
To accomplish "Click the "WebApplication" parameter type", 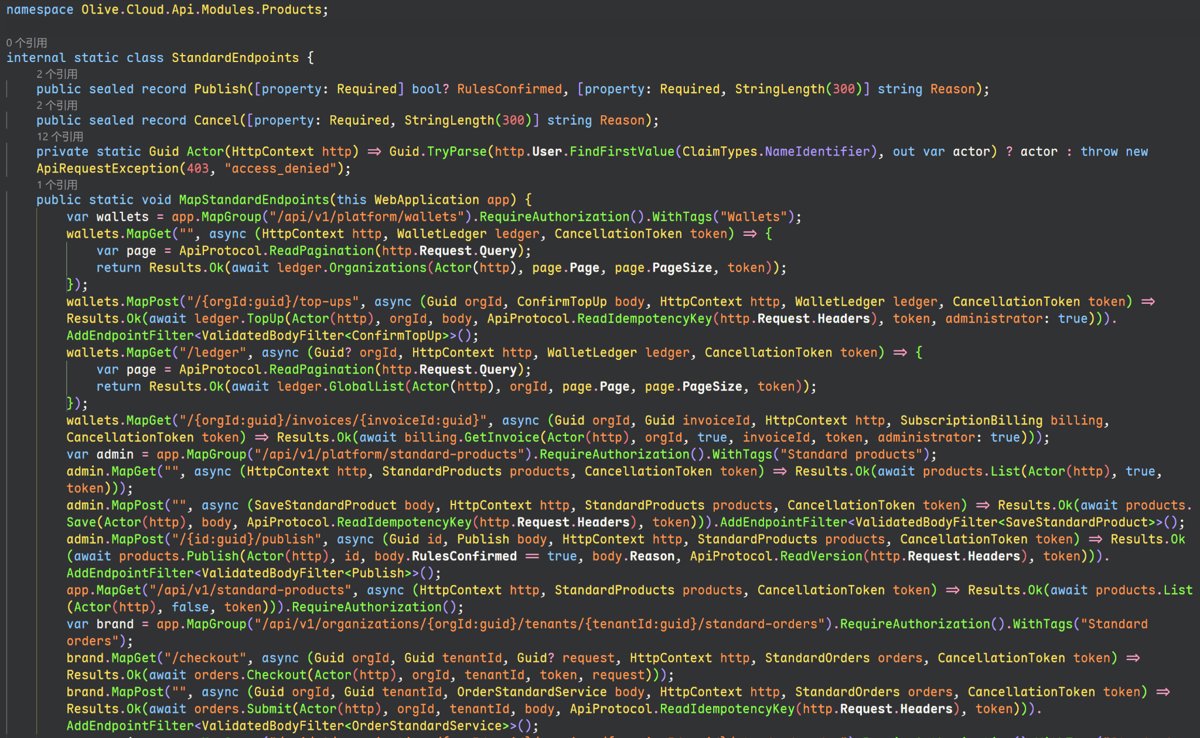I will click(x=426, y=199).
